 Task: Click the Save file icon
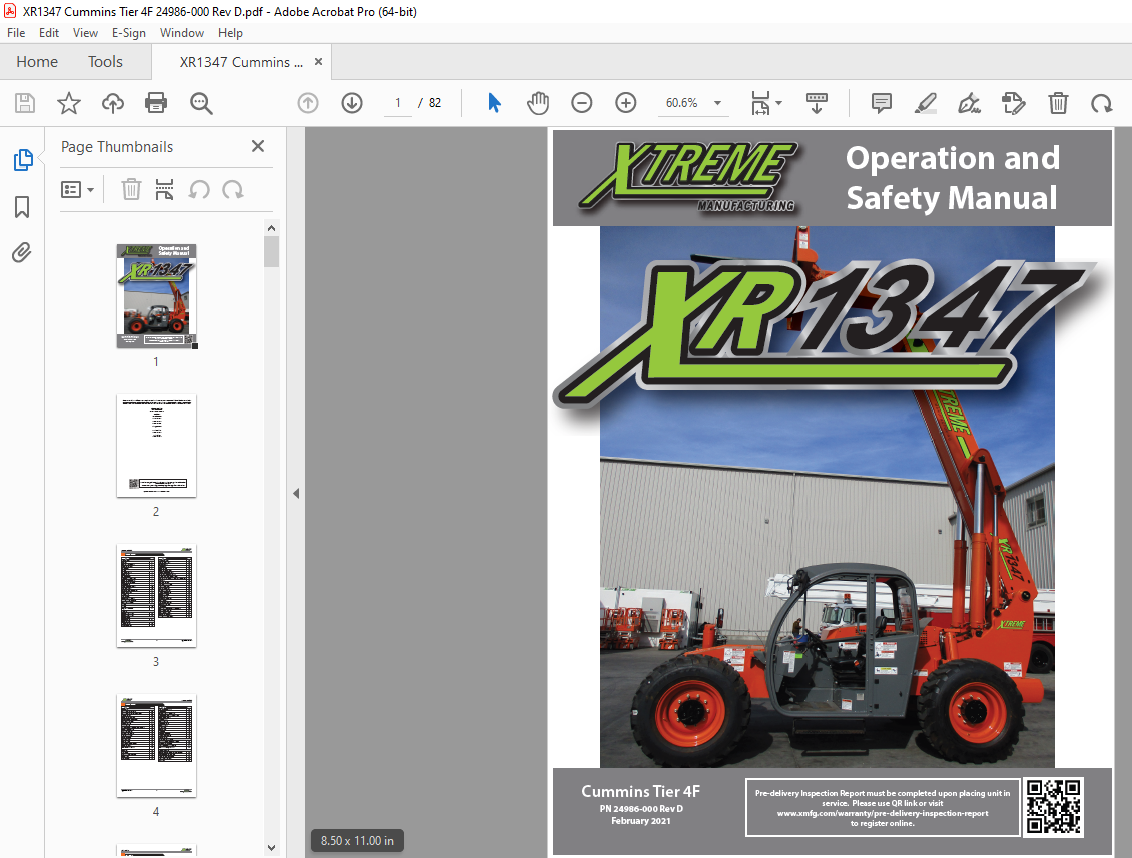click(25, 103)
